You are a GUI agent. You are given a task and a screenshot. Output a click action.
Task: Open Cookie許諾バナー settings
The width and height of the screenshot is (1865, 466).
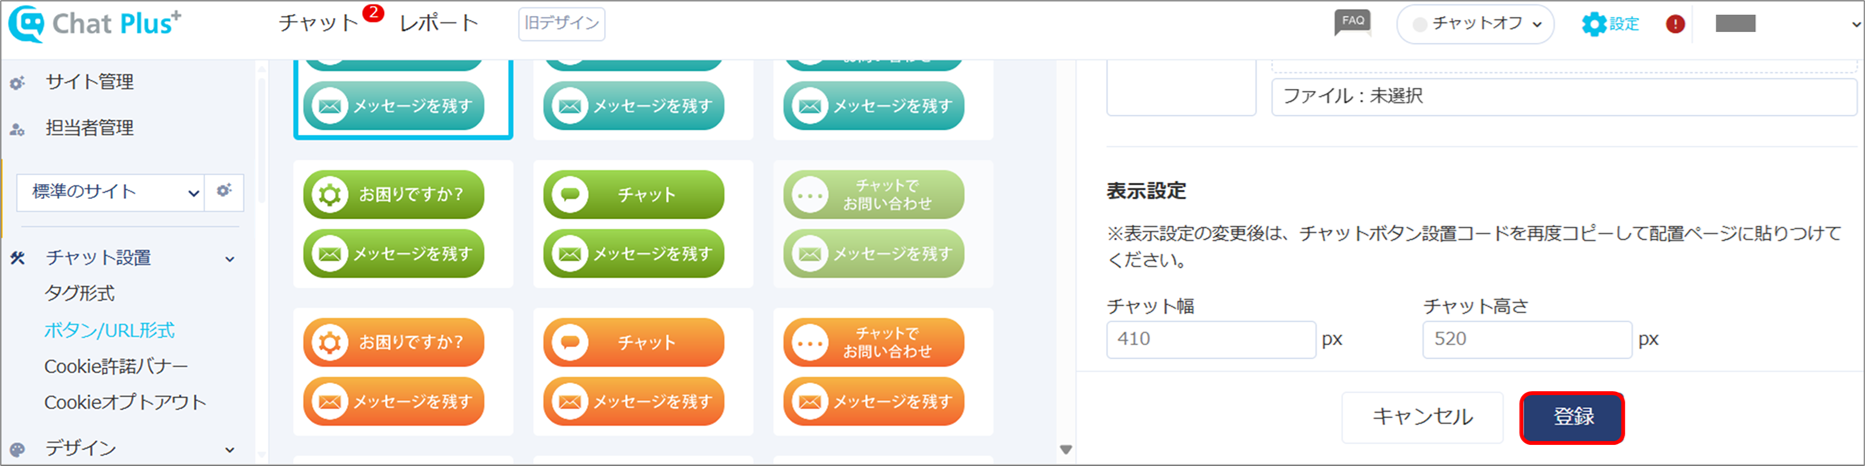(116, 366)
